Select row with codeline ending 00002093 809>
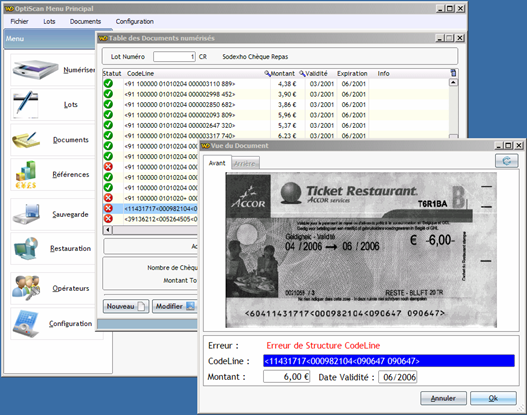527x415 pixels. pos(276,115)
